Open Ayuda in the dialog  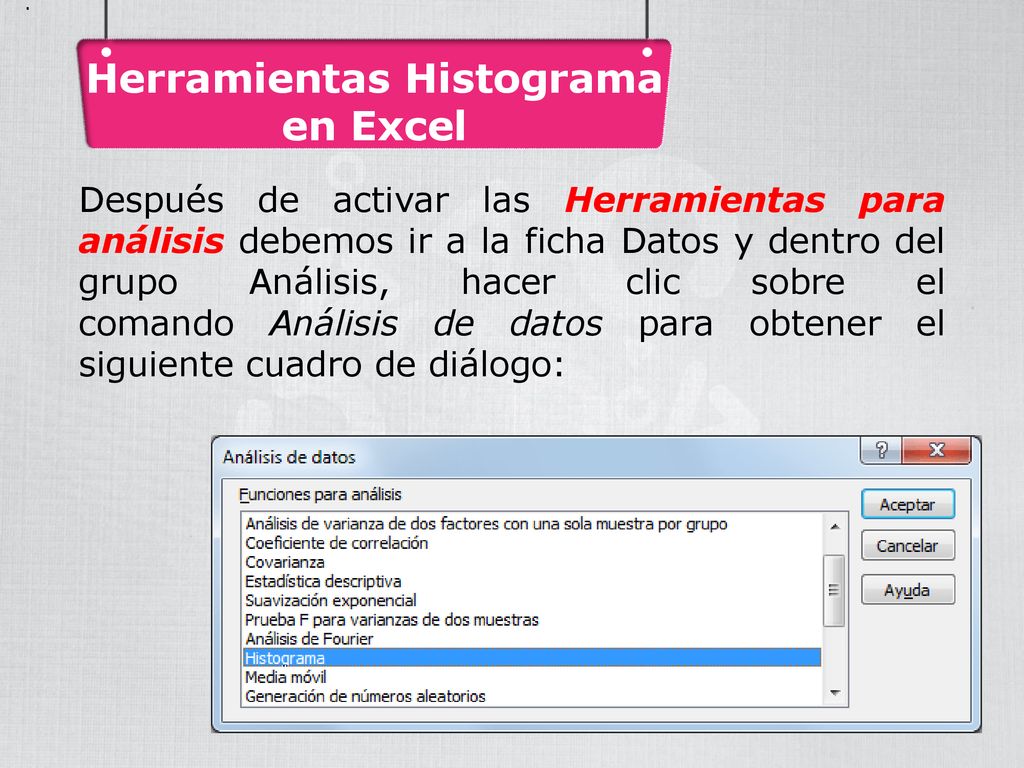coord(908,590)
